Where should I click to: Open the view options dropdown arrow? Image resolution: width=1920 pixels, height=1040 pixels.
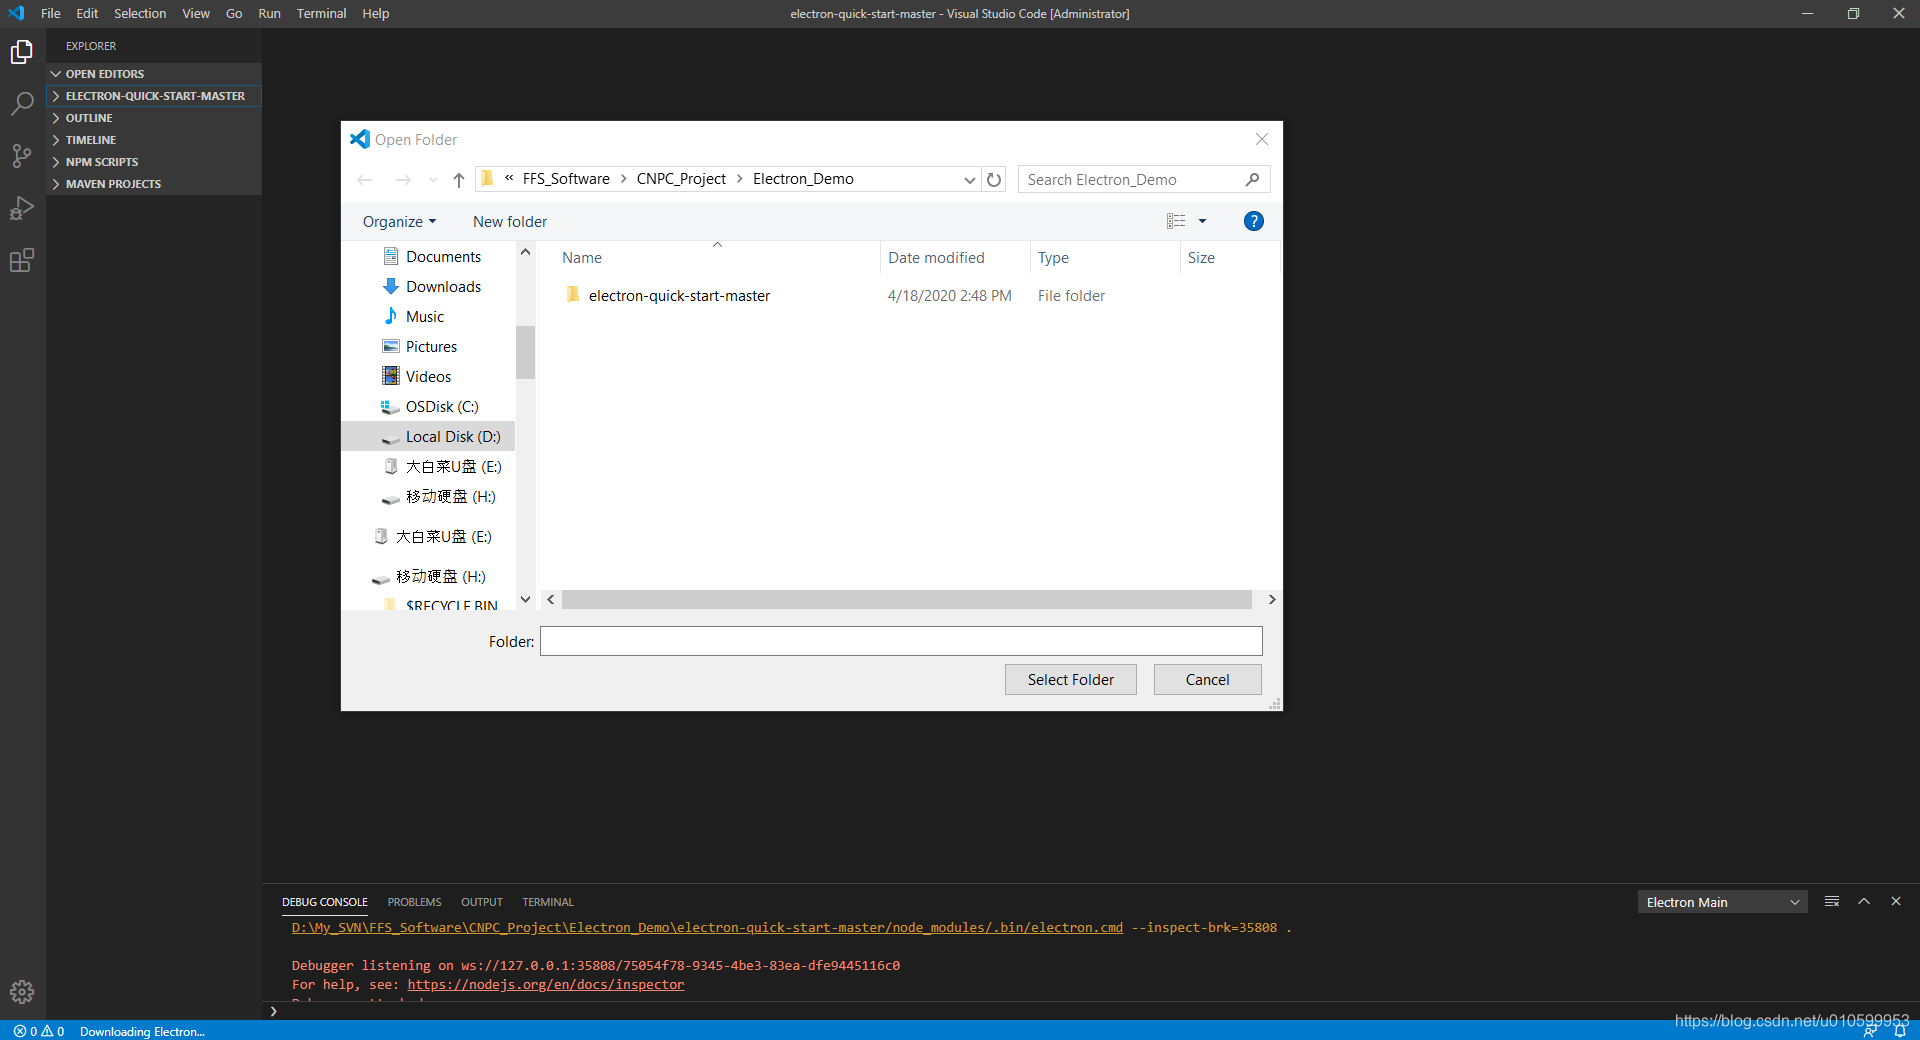click(1202, 221)
